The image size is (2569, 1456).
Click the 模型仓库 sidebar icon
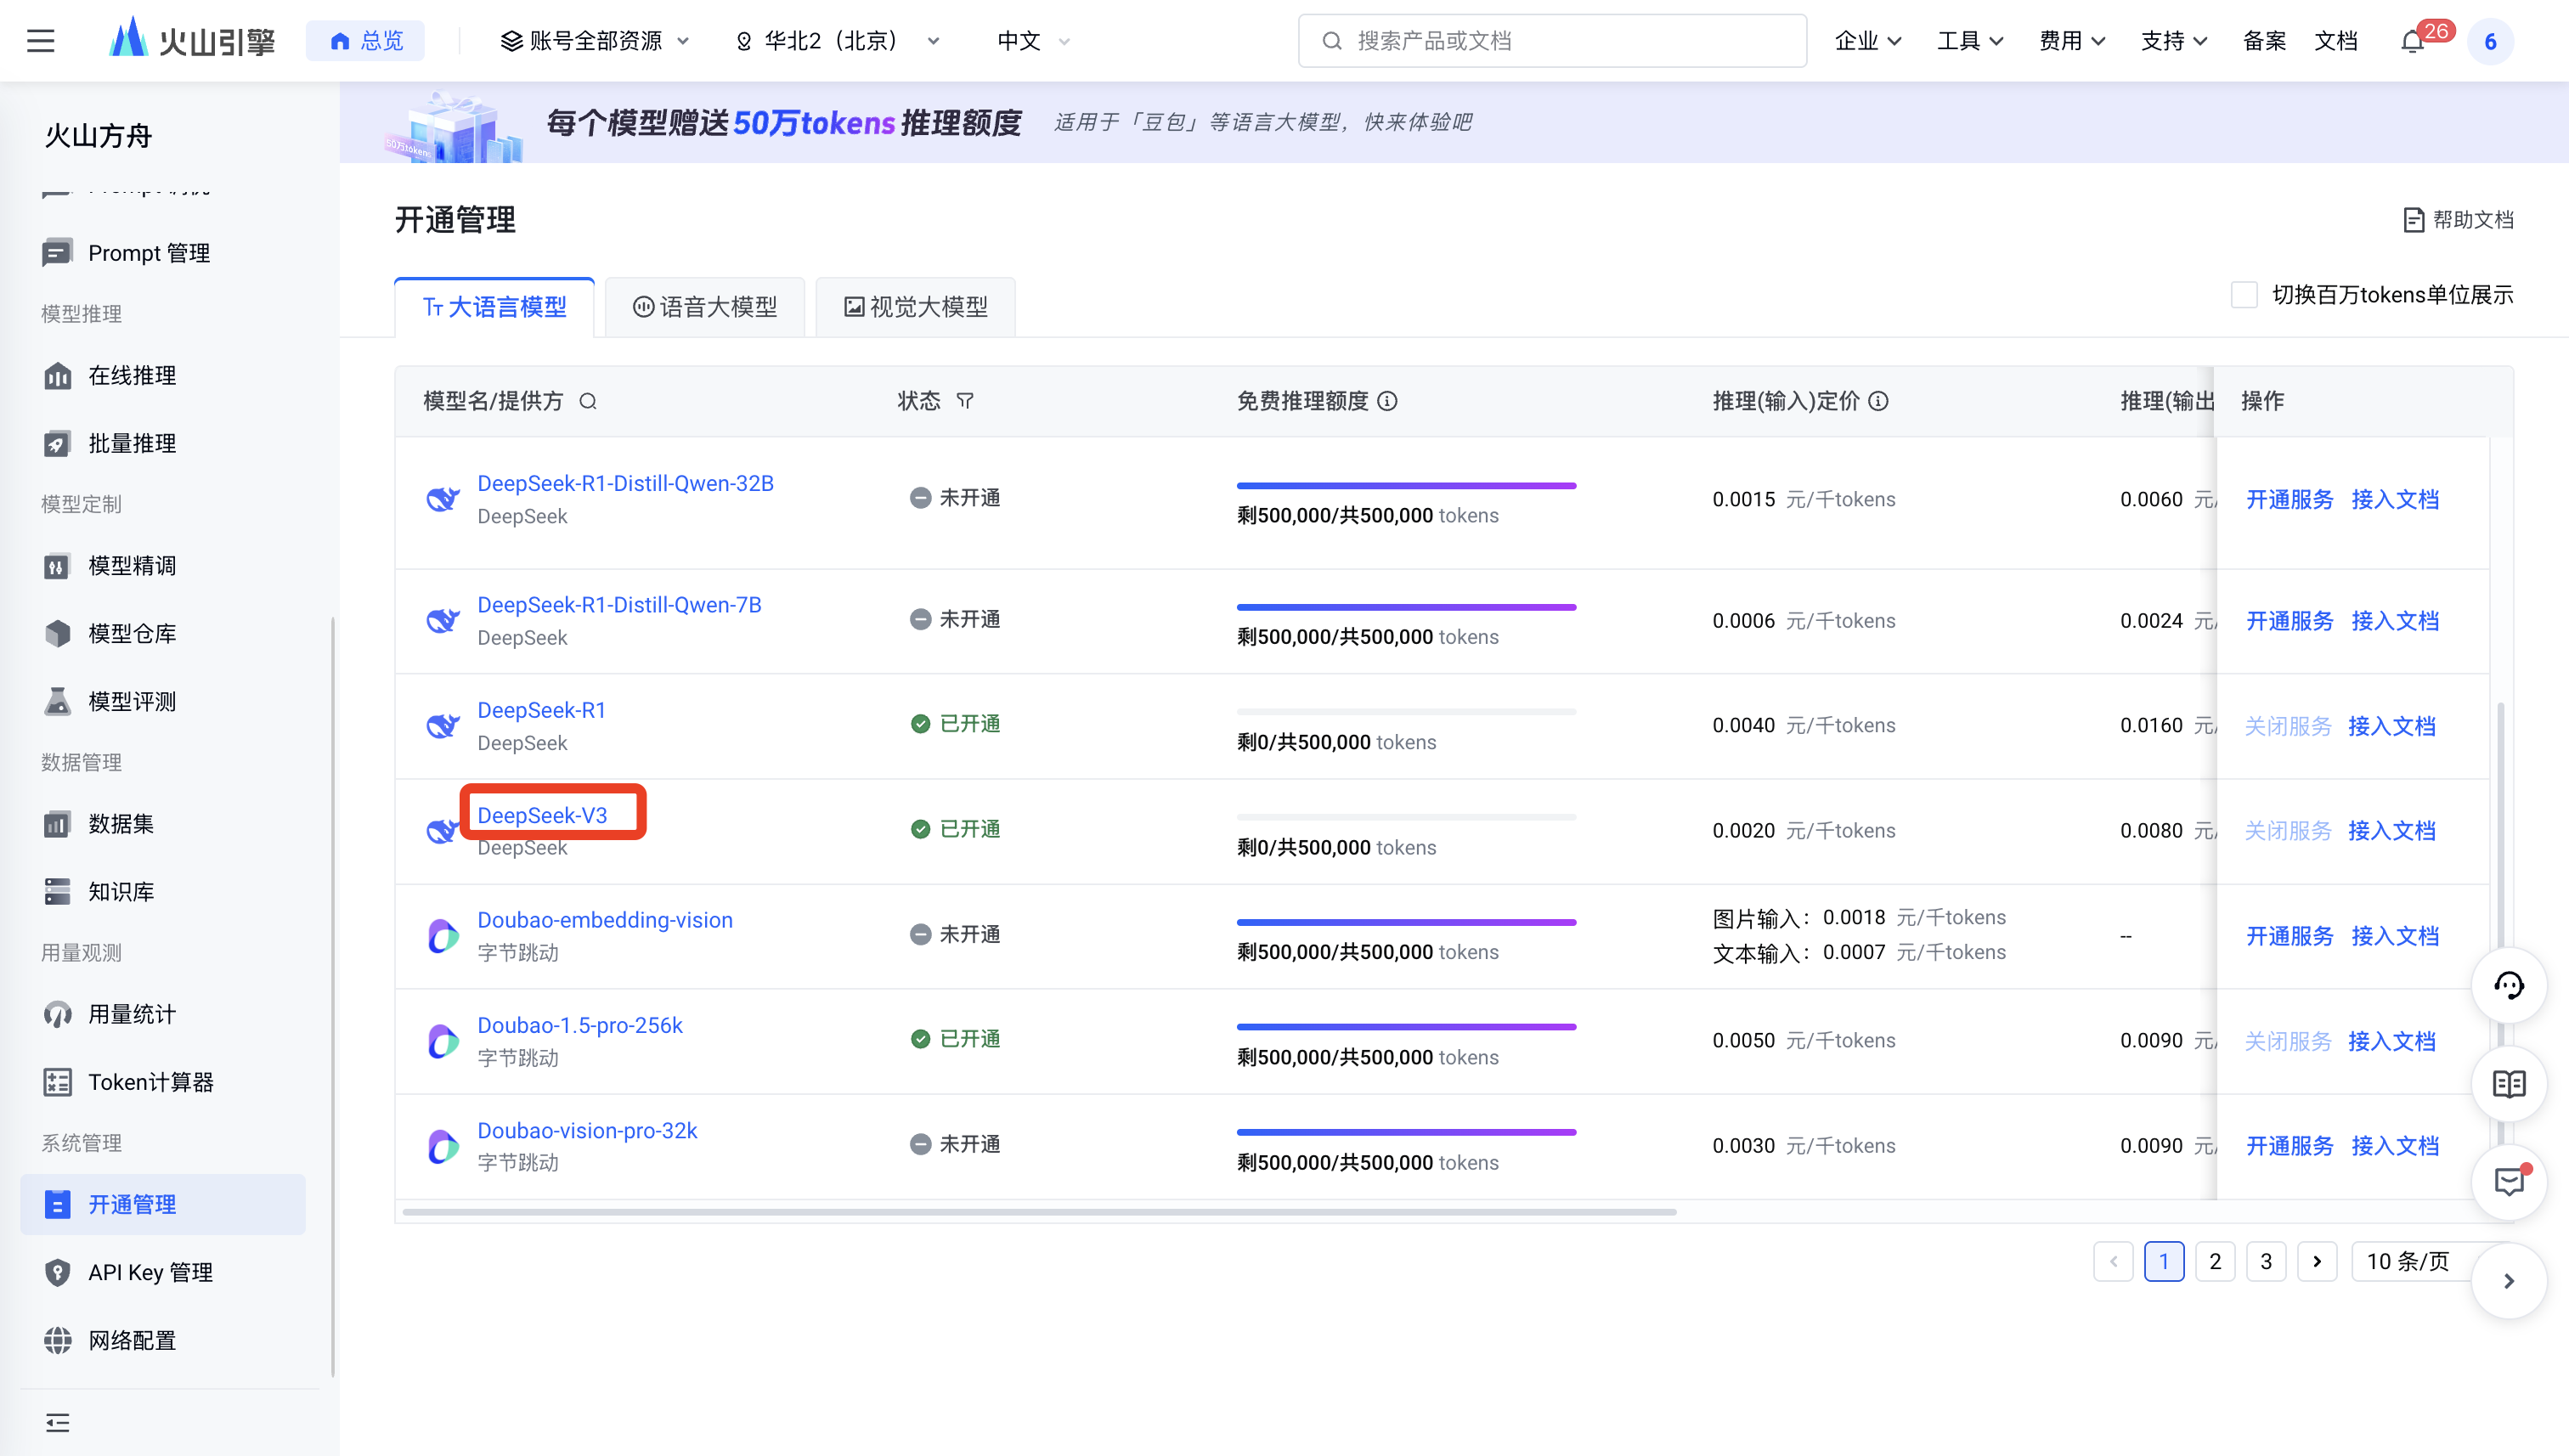point(57,634)
